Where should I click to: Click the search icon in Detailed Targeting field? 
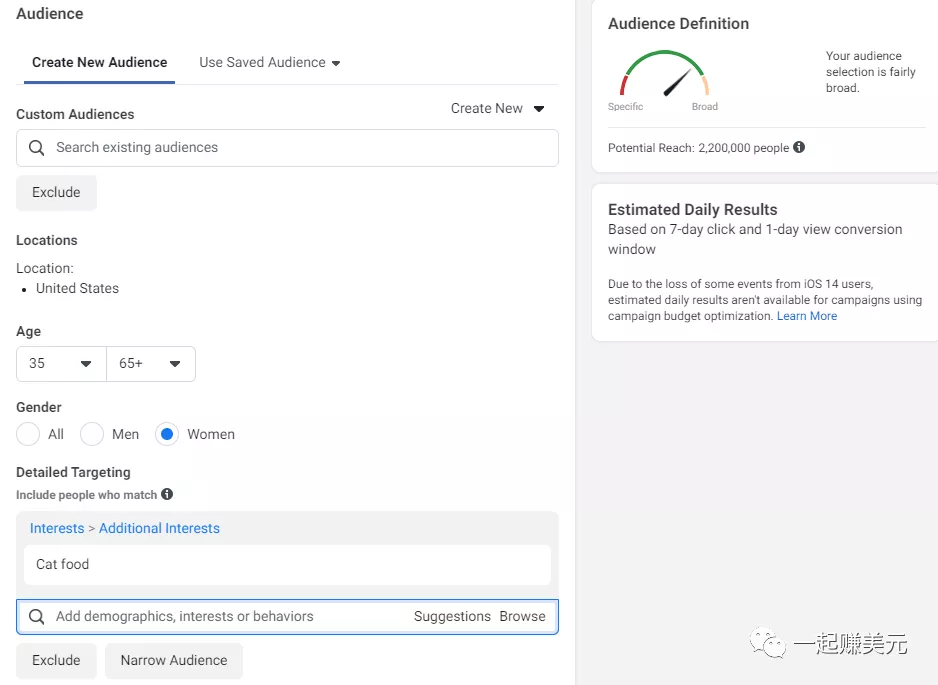point(37,617)
